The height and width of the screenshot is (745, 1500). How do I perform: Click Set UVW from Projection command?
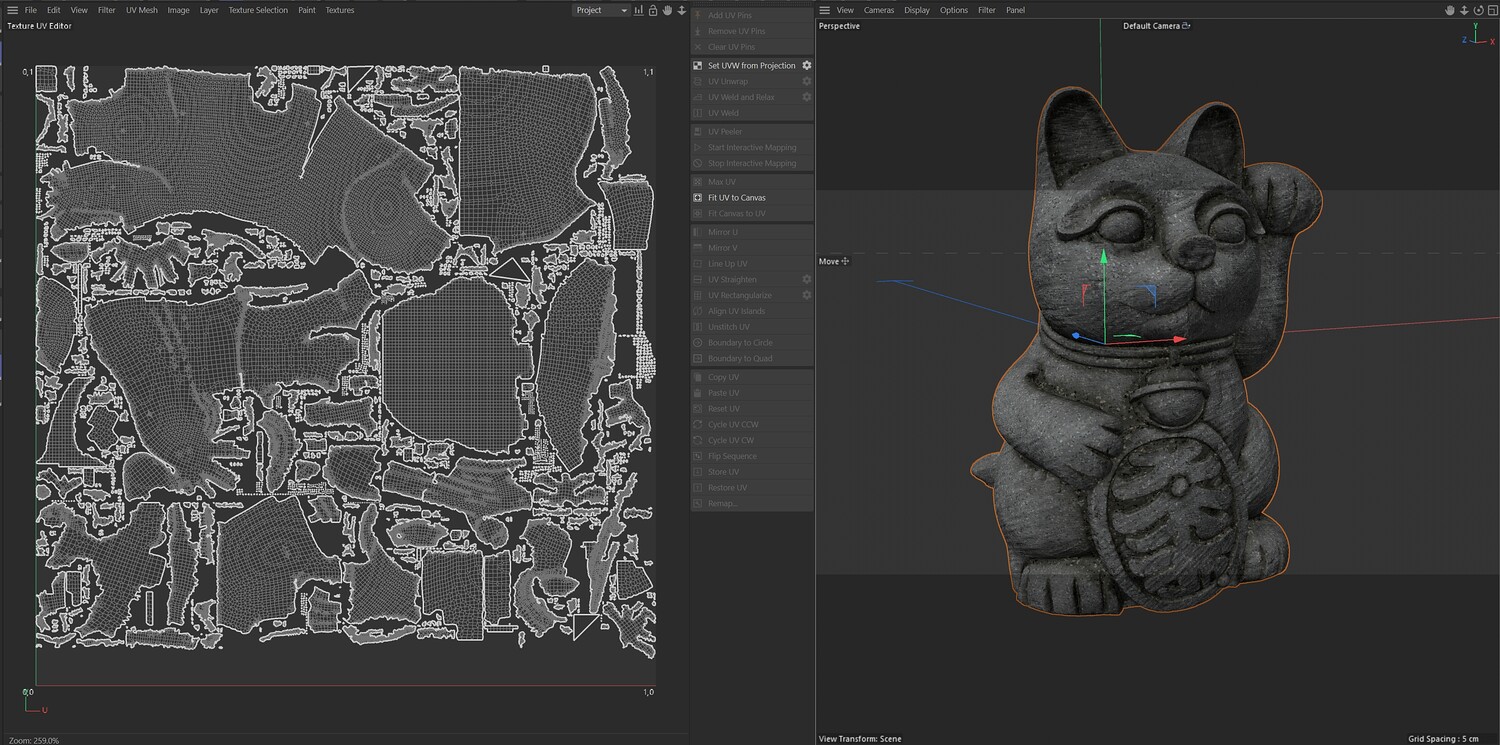(752, 65)
